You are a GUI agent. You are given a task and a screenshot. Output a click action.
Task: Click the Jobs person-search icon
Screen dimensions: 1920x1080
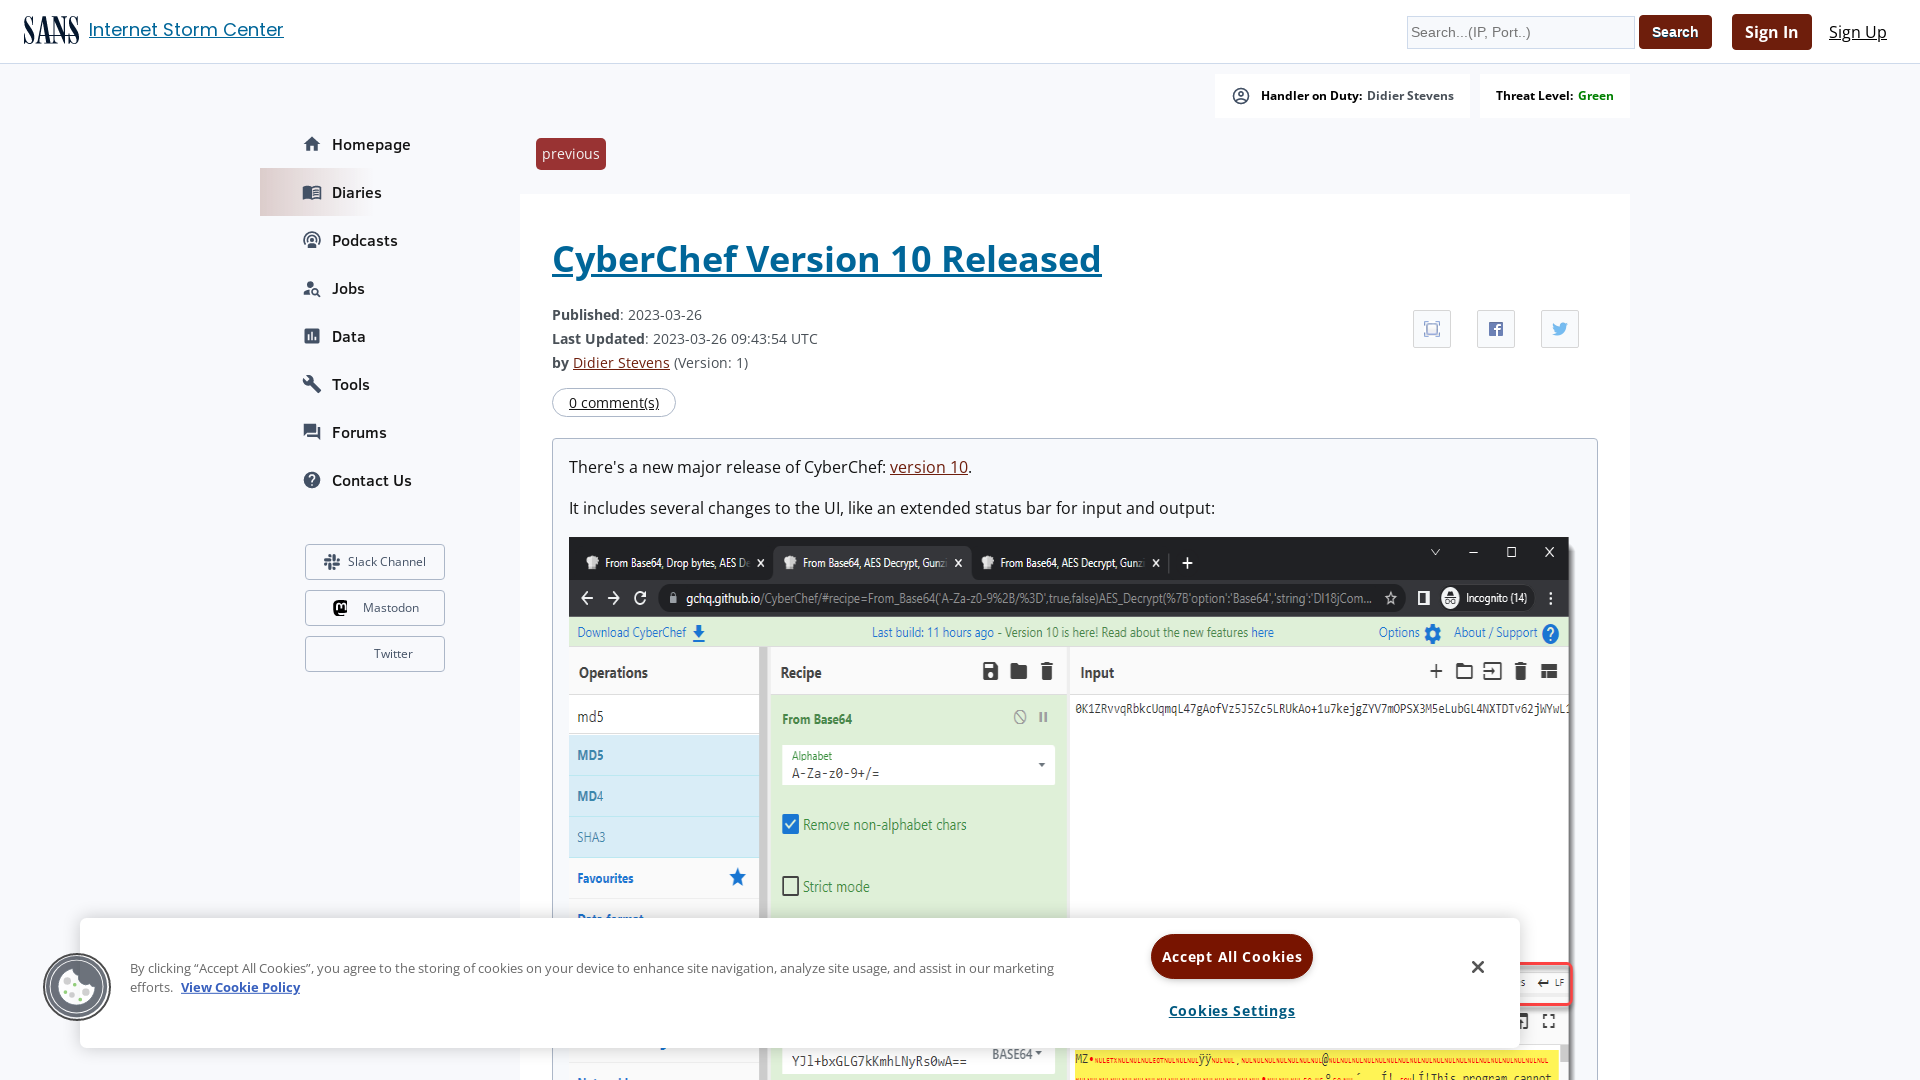(x=312, y=288)
